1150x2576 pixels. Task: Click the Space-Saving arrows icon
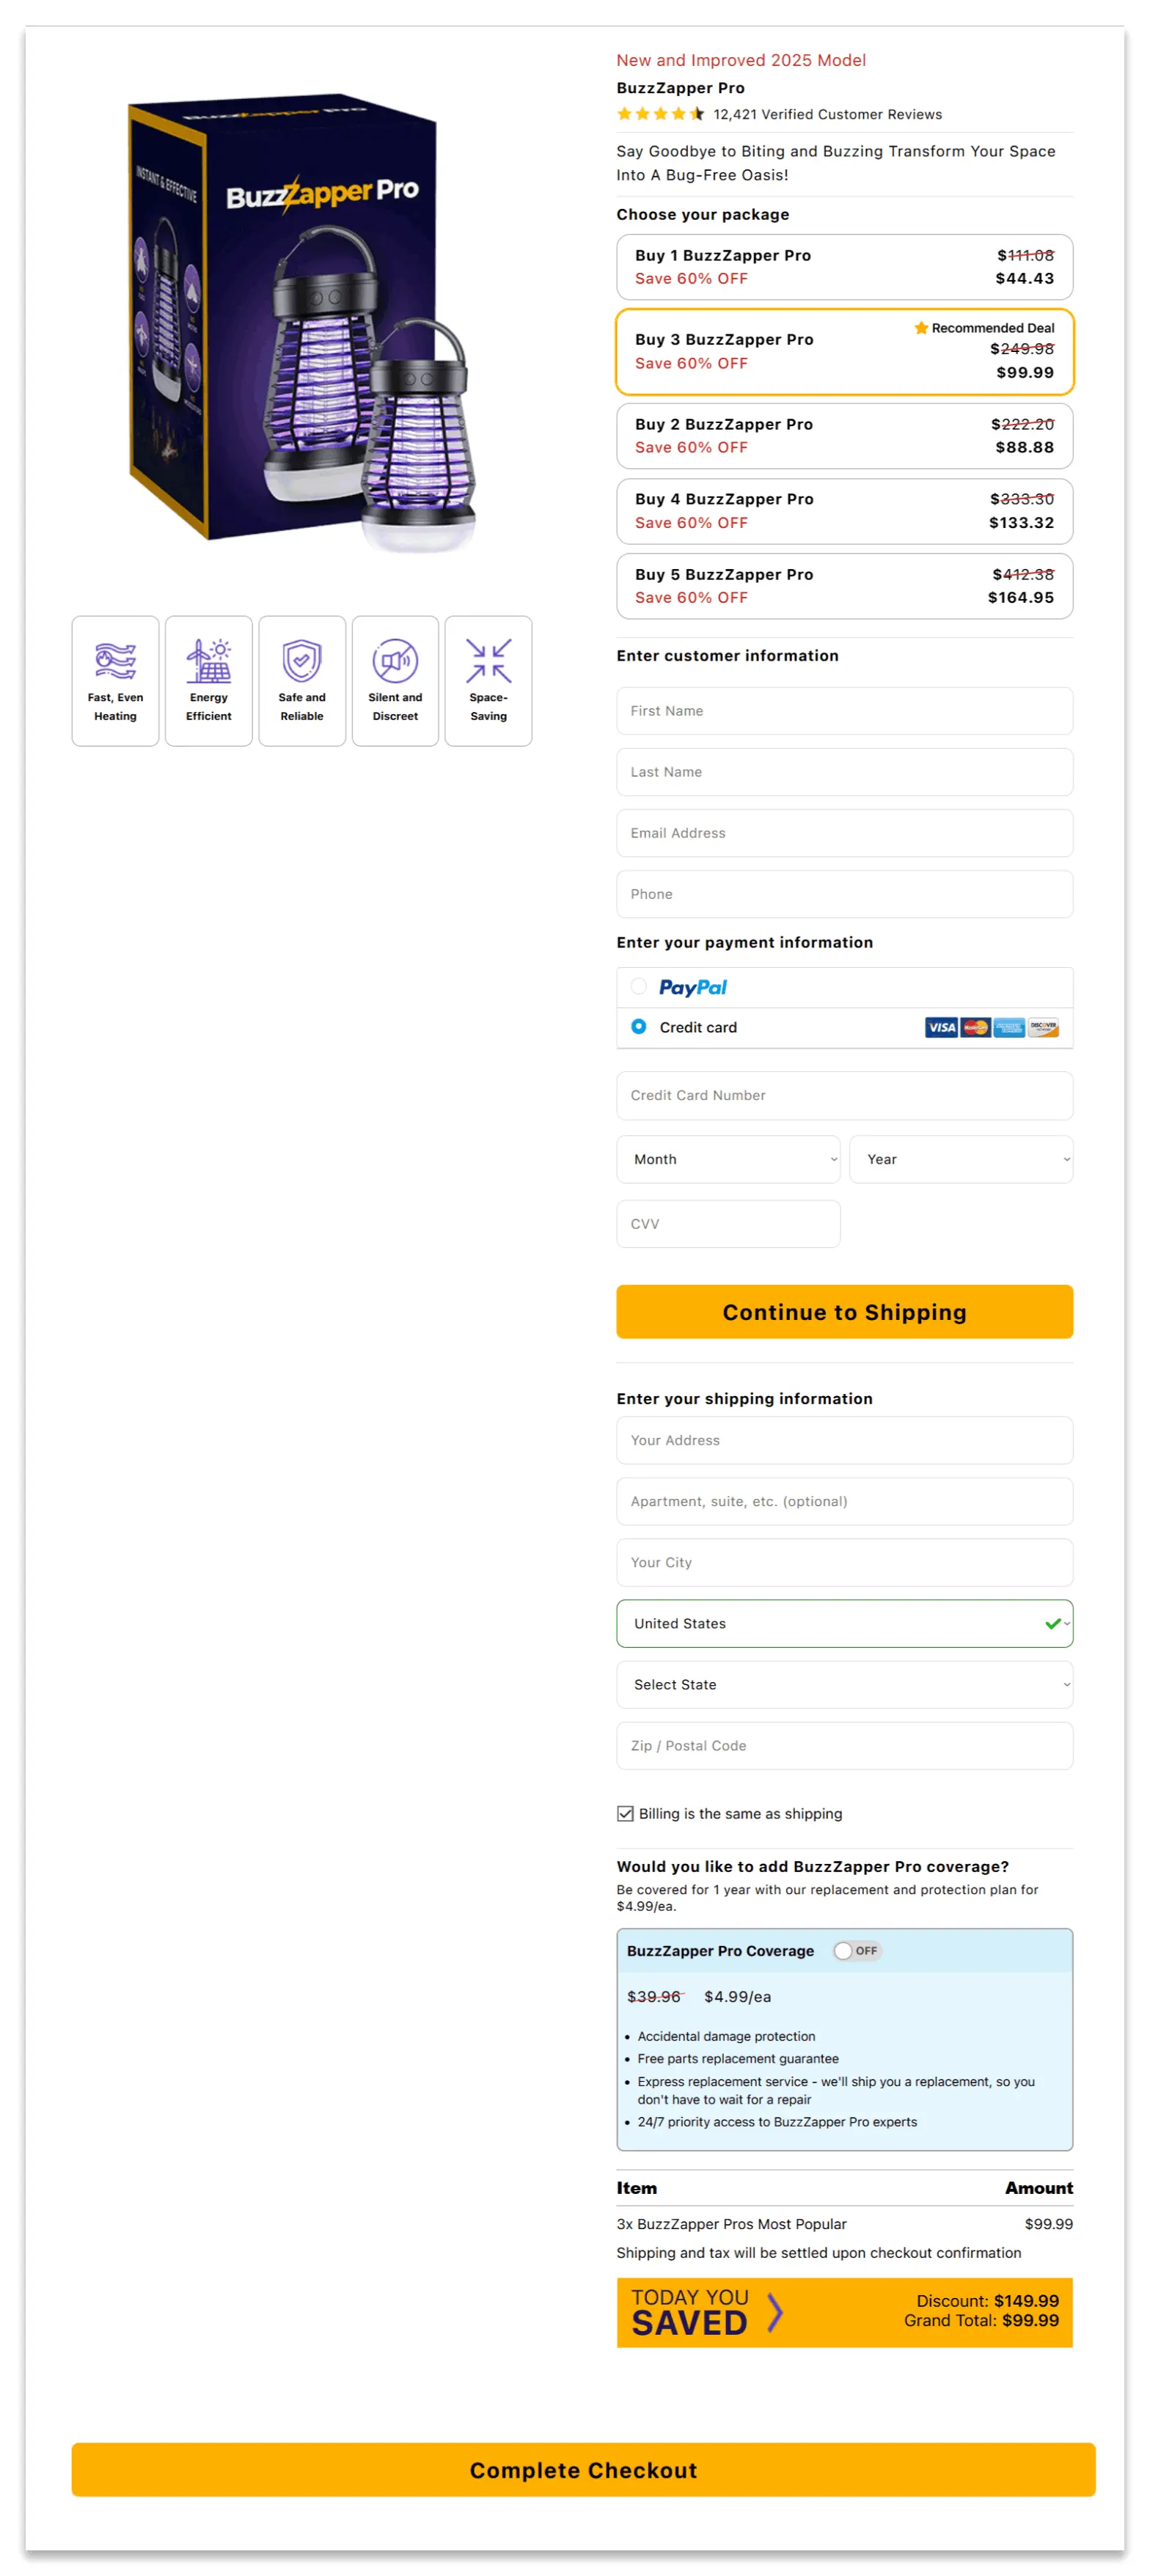[488, 660]
